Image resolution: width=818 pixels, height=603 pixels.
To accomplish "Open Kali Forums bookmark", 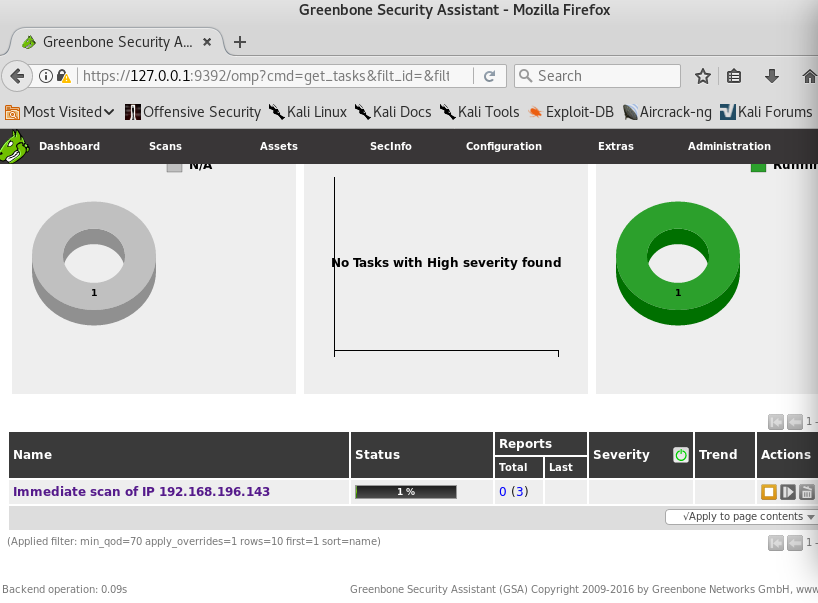I will (x=766, y=112).
